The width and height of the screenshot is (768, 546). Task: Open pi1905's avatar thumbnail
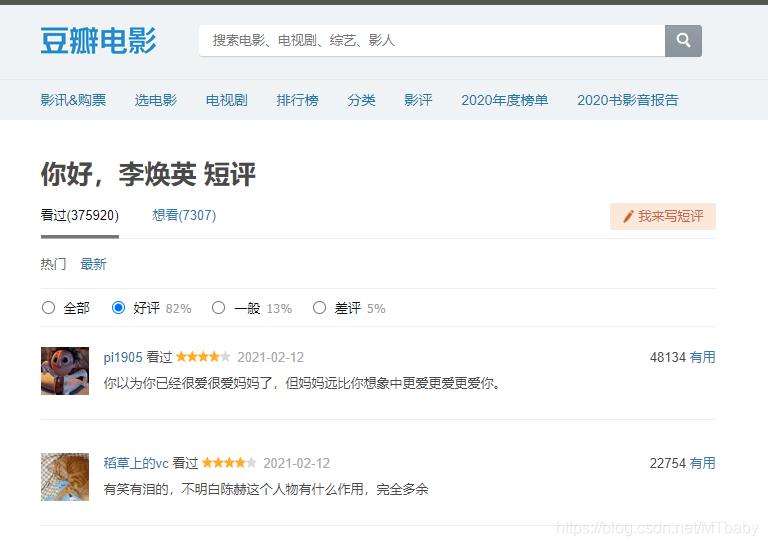tap(65, 371)
